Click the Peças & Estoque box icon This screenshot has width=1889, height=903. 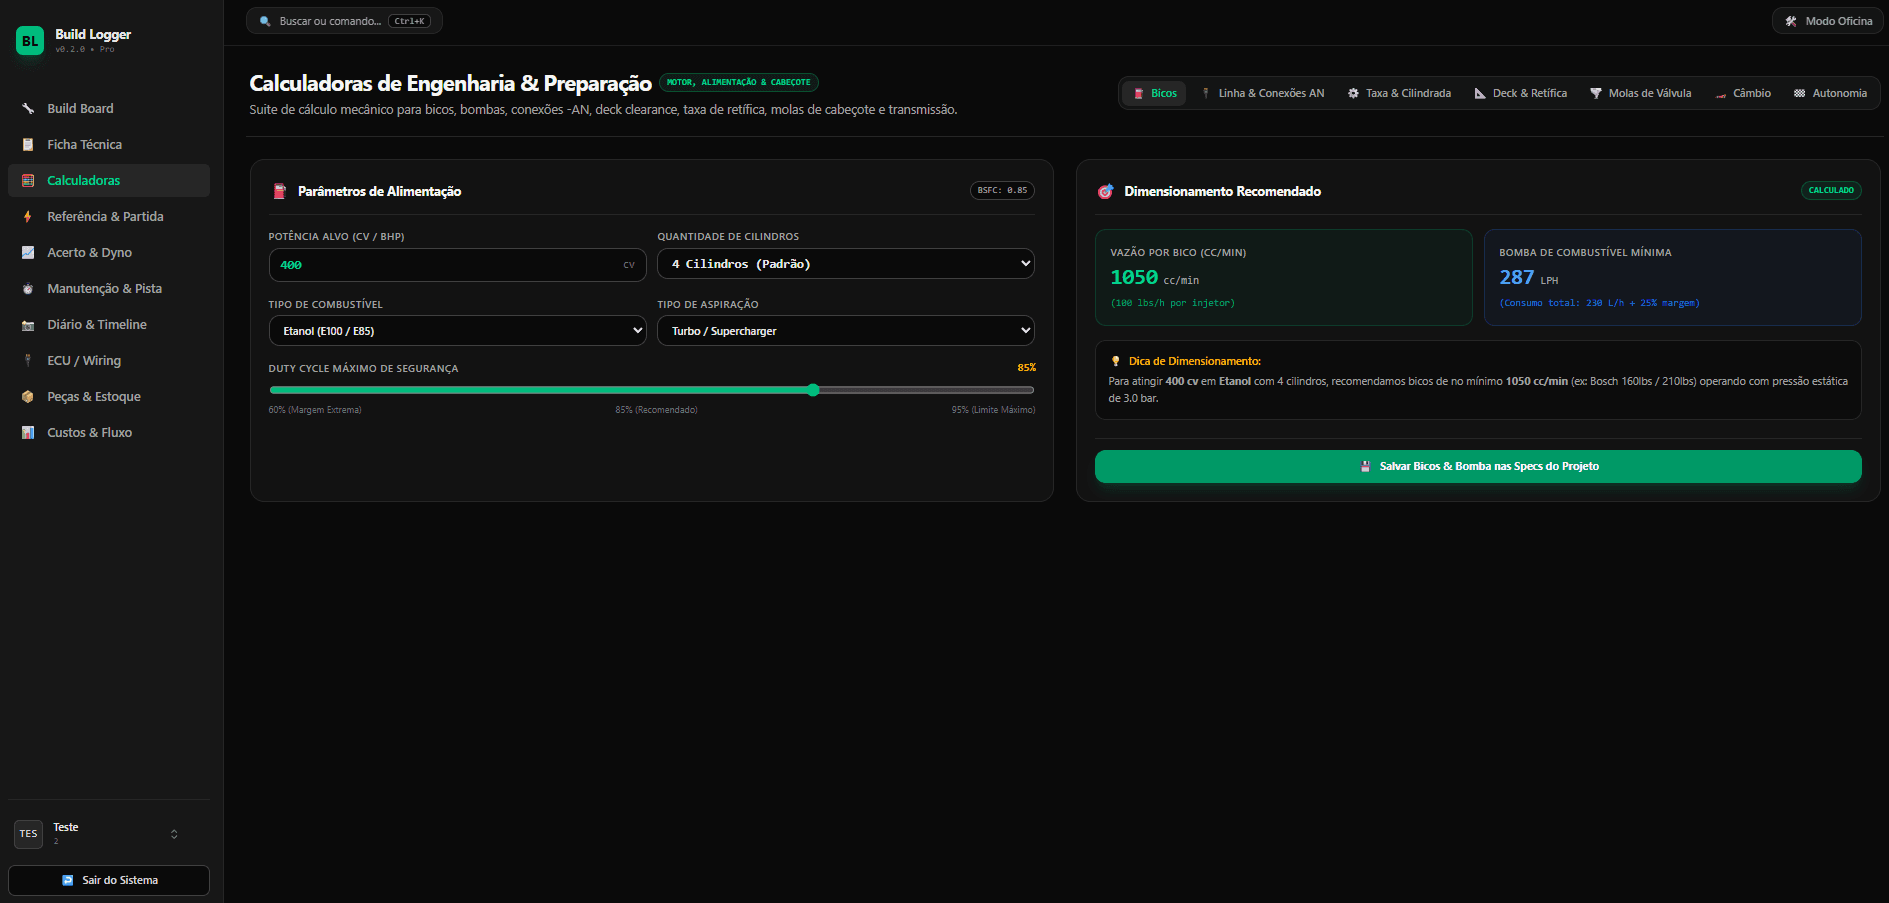28,396
